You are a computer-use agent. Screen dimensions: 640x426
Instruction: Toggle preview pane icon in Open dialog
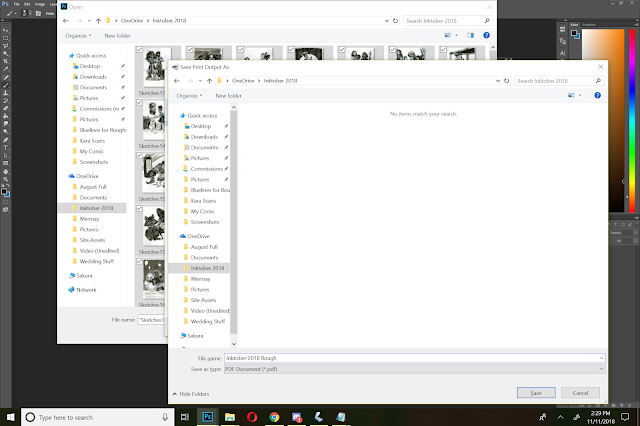[470, 36]
